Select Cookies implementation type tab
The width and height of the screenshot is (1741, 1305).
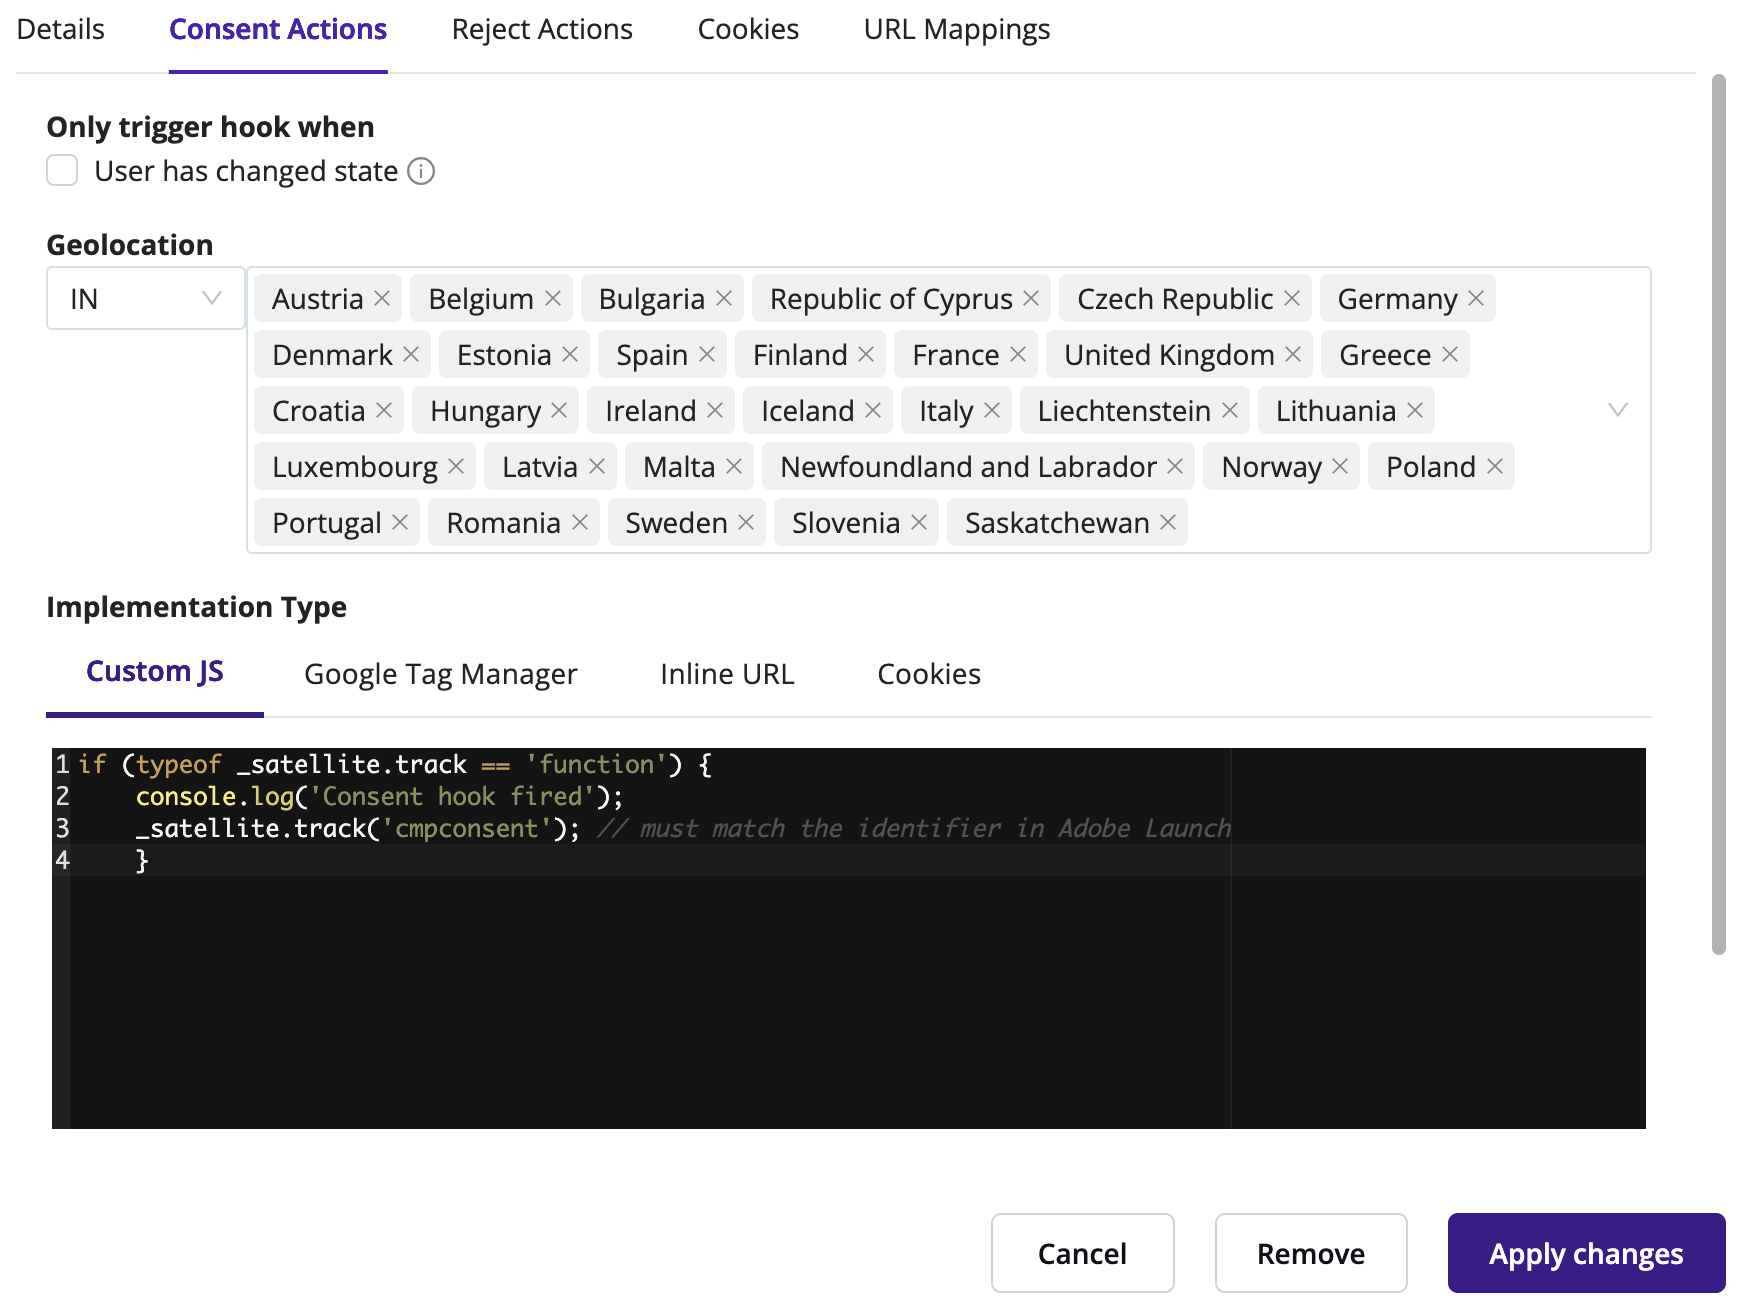point(929,674)
